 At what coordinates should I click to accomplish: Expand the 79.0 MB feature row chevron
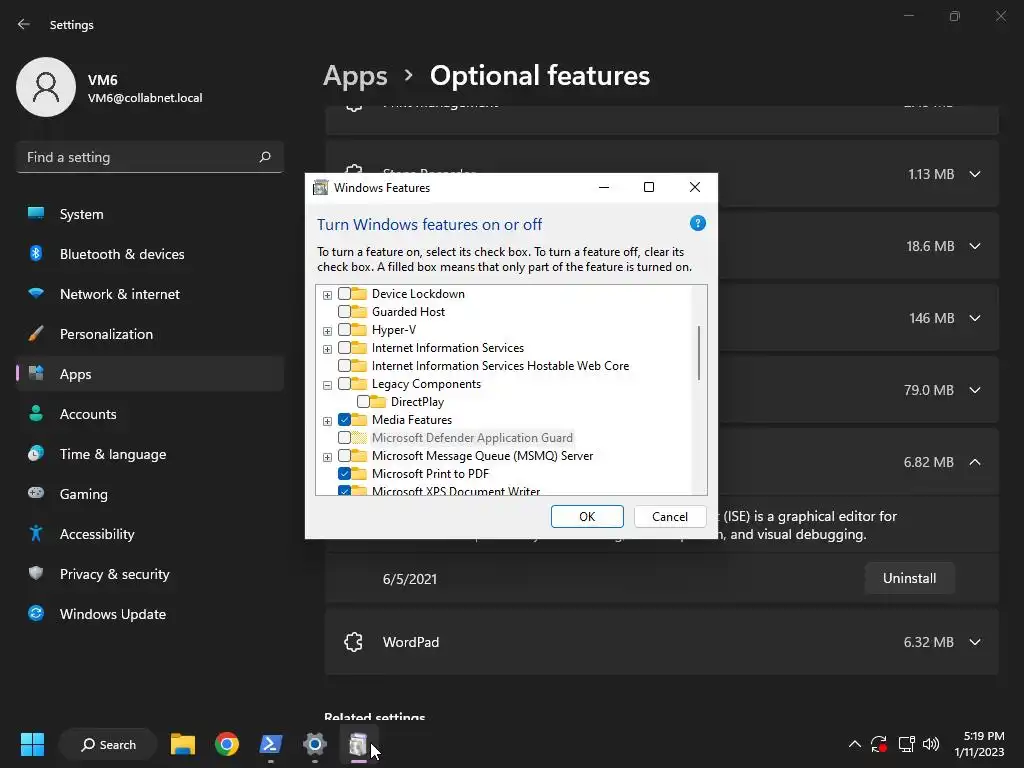click(x=975, y=390)
